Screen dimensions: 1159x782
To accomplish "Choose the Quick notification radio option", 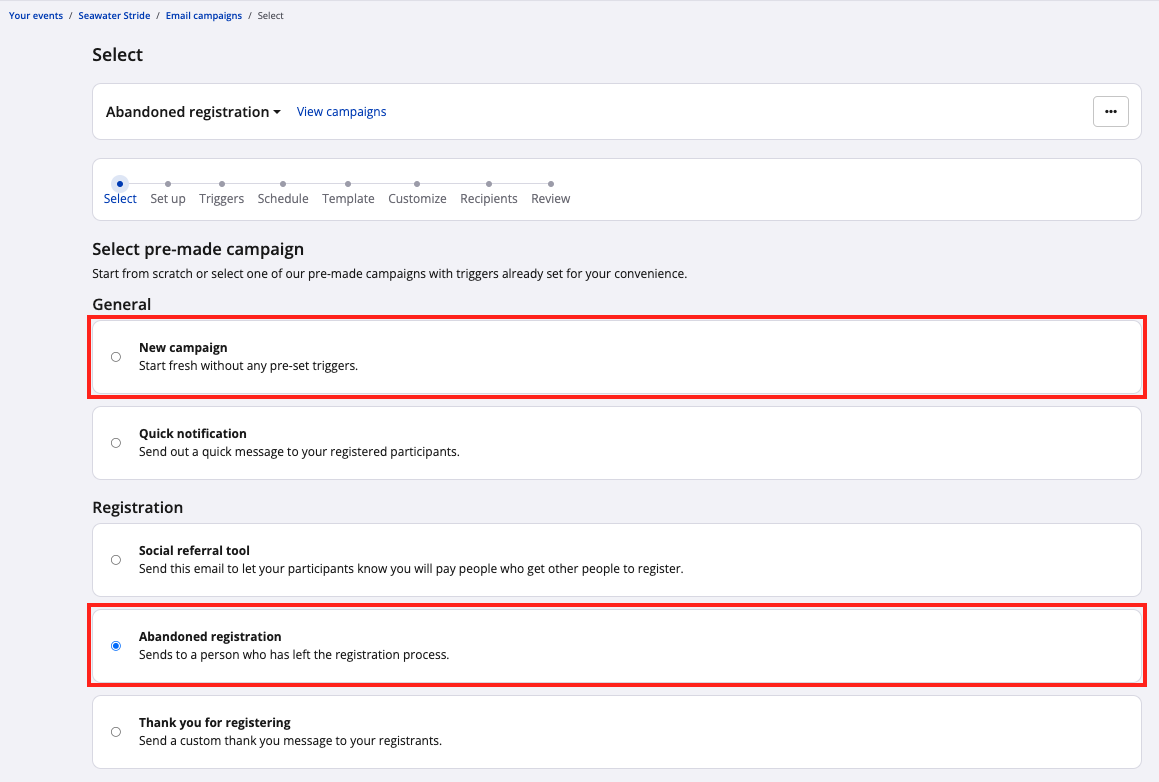I will pyautogui.click(x=116, y=443).
